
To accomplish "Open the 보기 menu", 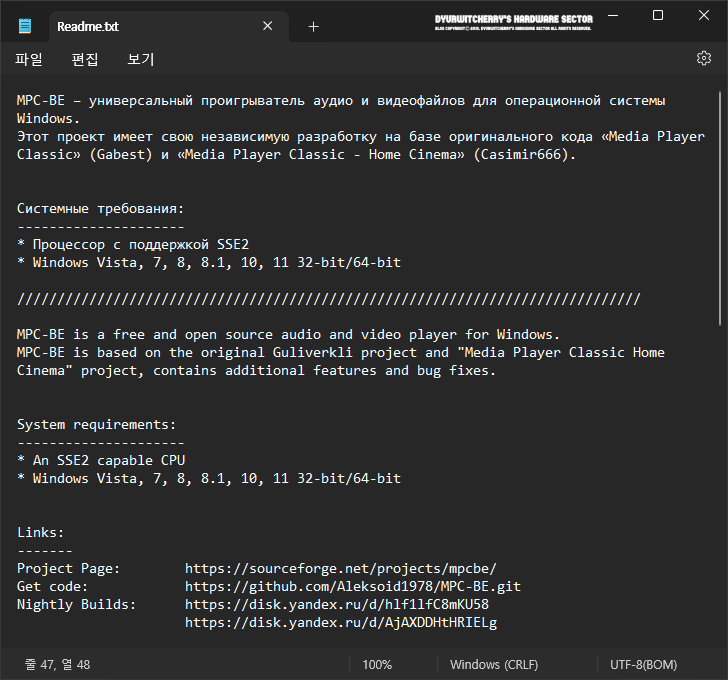I will coord(141,59).
